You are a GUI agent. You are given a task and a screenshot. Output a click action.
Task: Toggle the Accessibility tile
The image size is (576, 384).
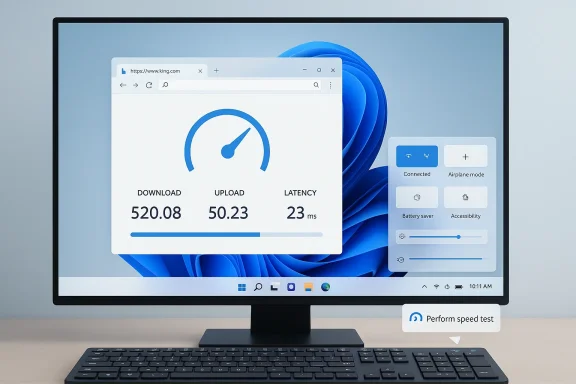[465, 197]
